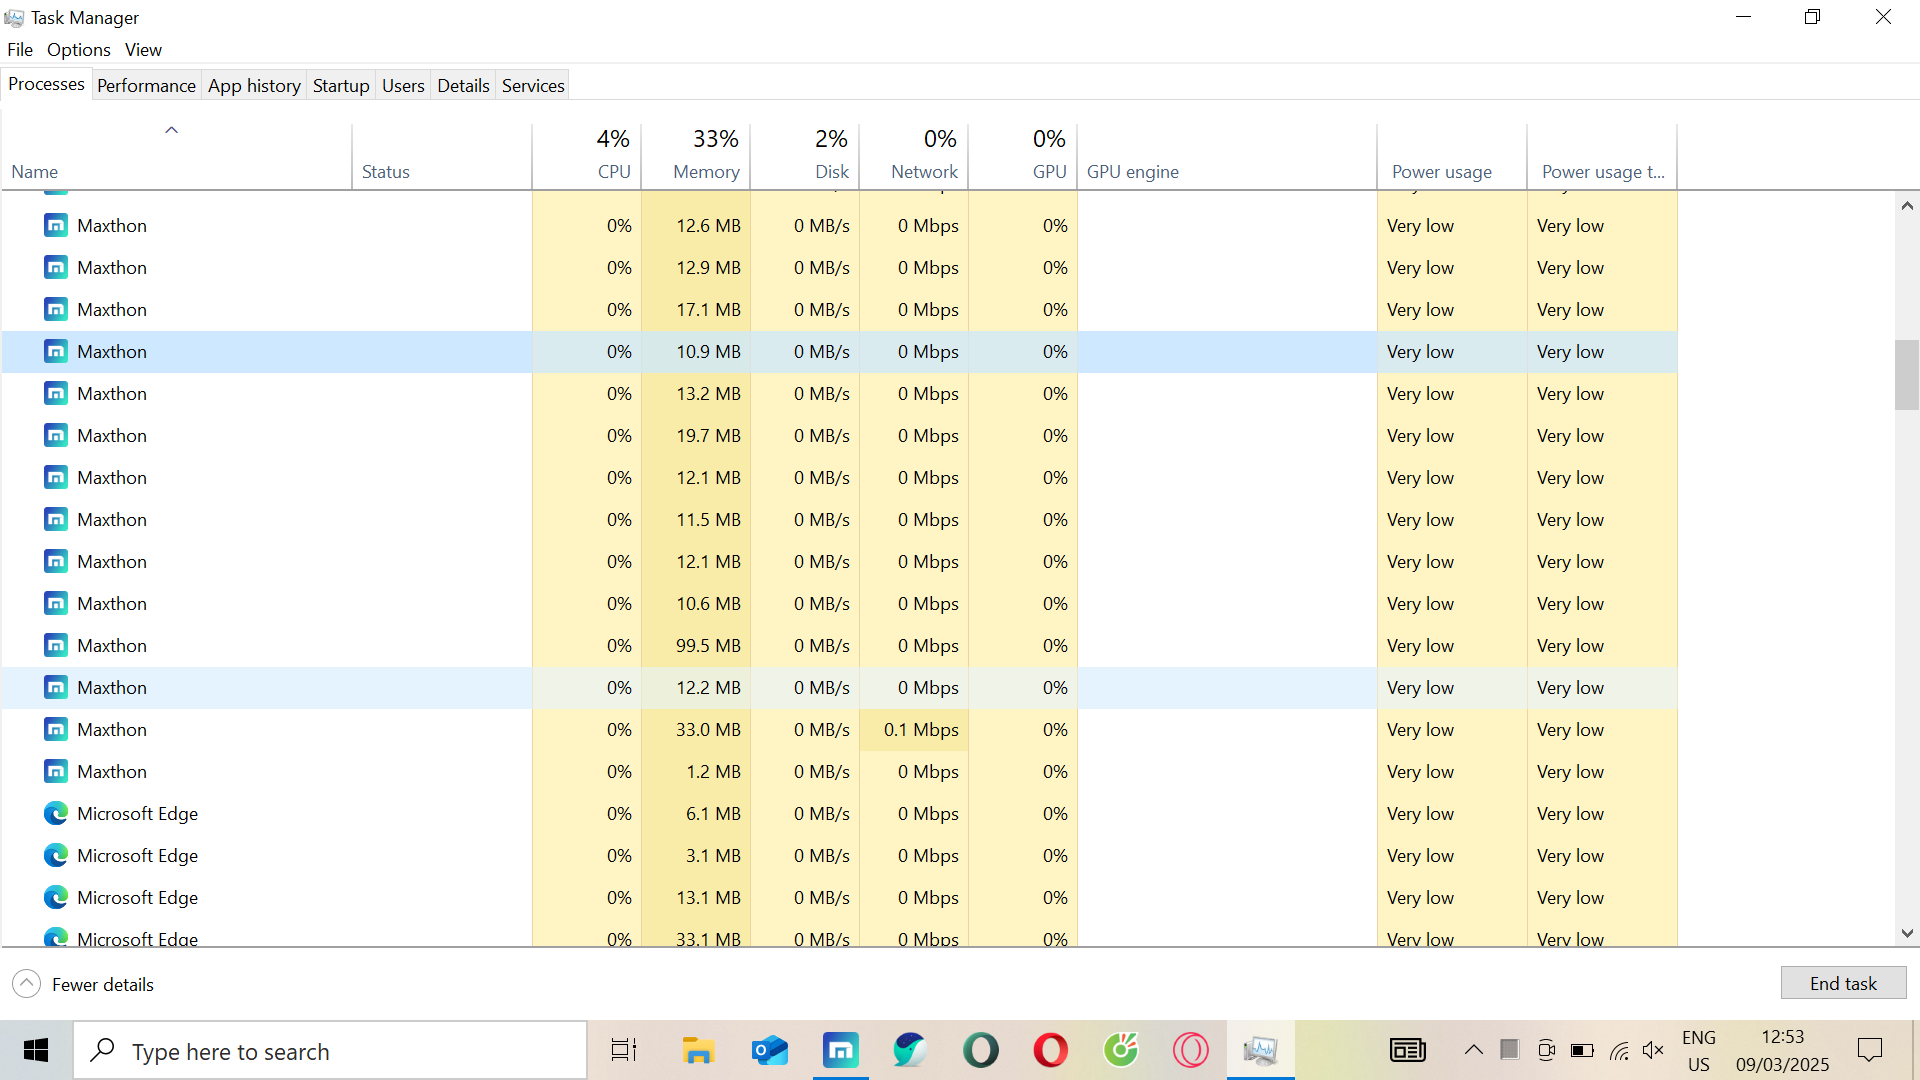Launch Outlook from the taskbar

[x=770, y=1051]
